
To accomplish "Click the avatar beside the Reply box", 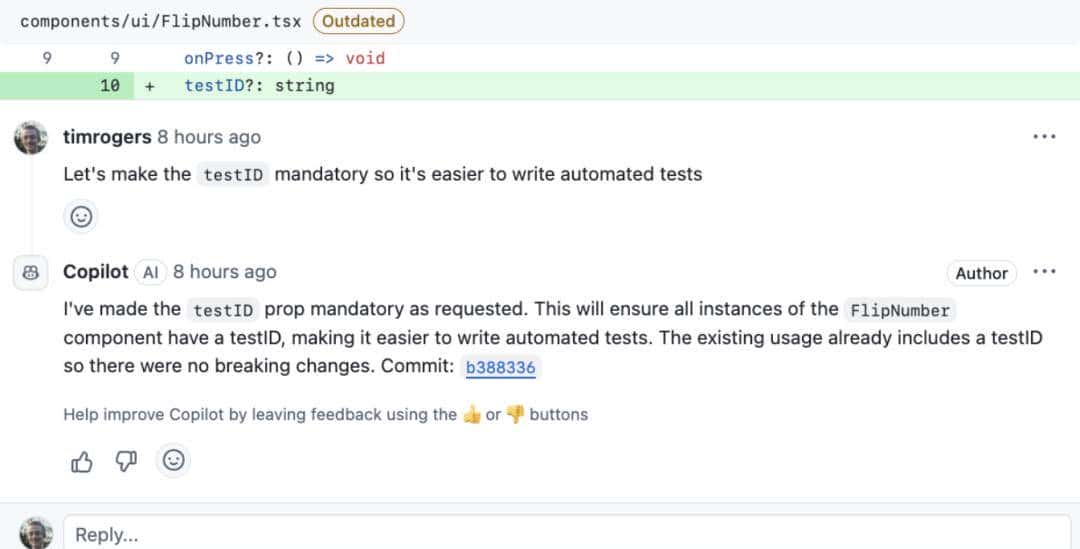I will tap(36, 533).
